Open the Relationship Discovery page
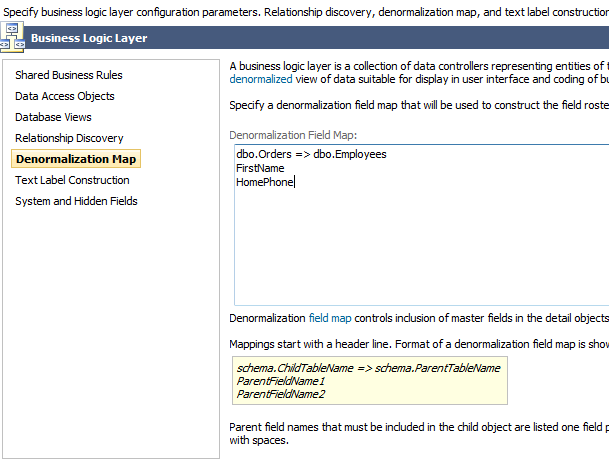The image size is (609, 468). (x=69, y=138)
